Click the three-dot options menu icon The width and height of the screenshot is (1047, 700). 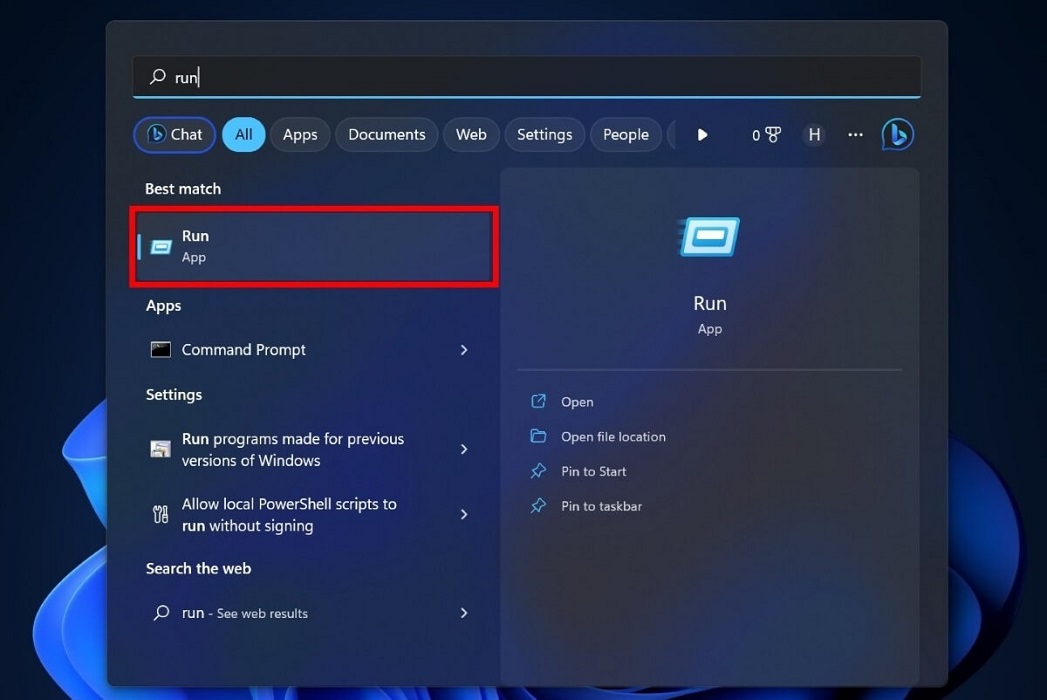click(855, 134)
